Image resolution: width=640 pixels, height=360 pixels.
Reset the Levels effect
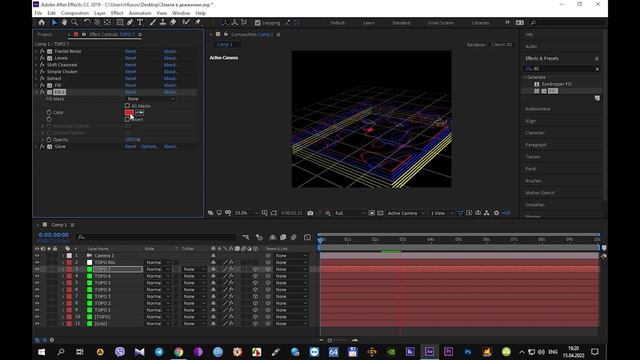point(131,58)
